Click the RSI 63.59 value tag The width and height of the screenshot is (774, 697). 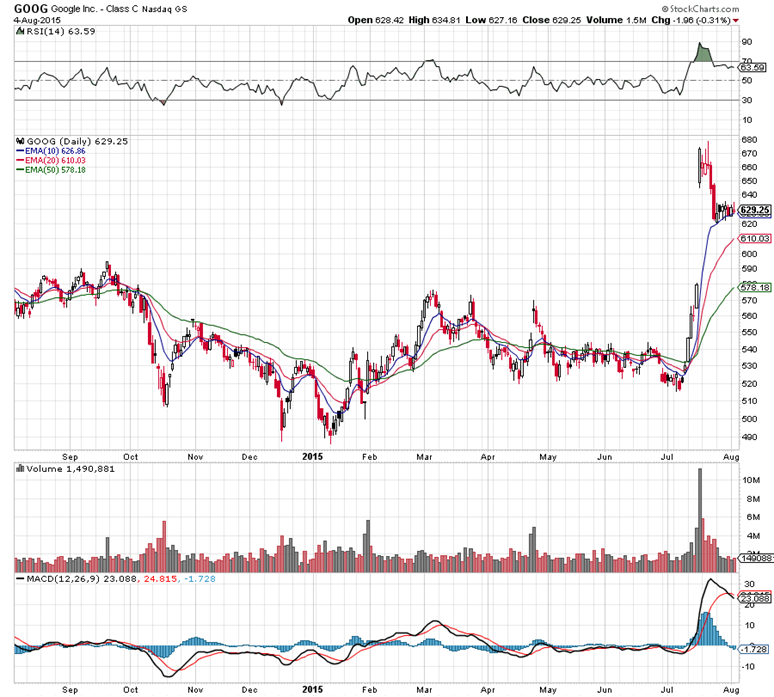(752, 67)
